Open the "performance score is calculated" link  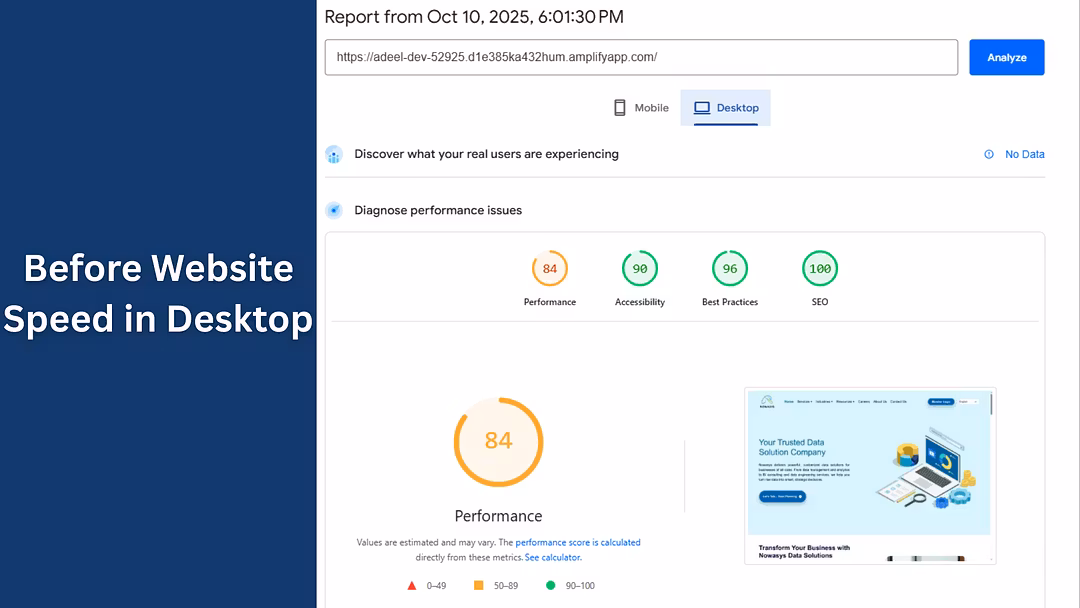pos(578,543)
